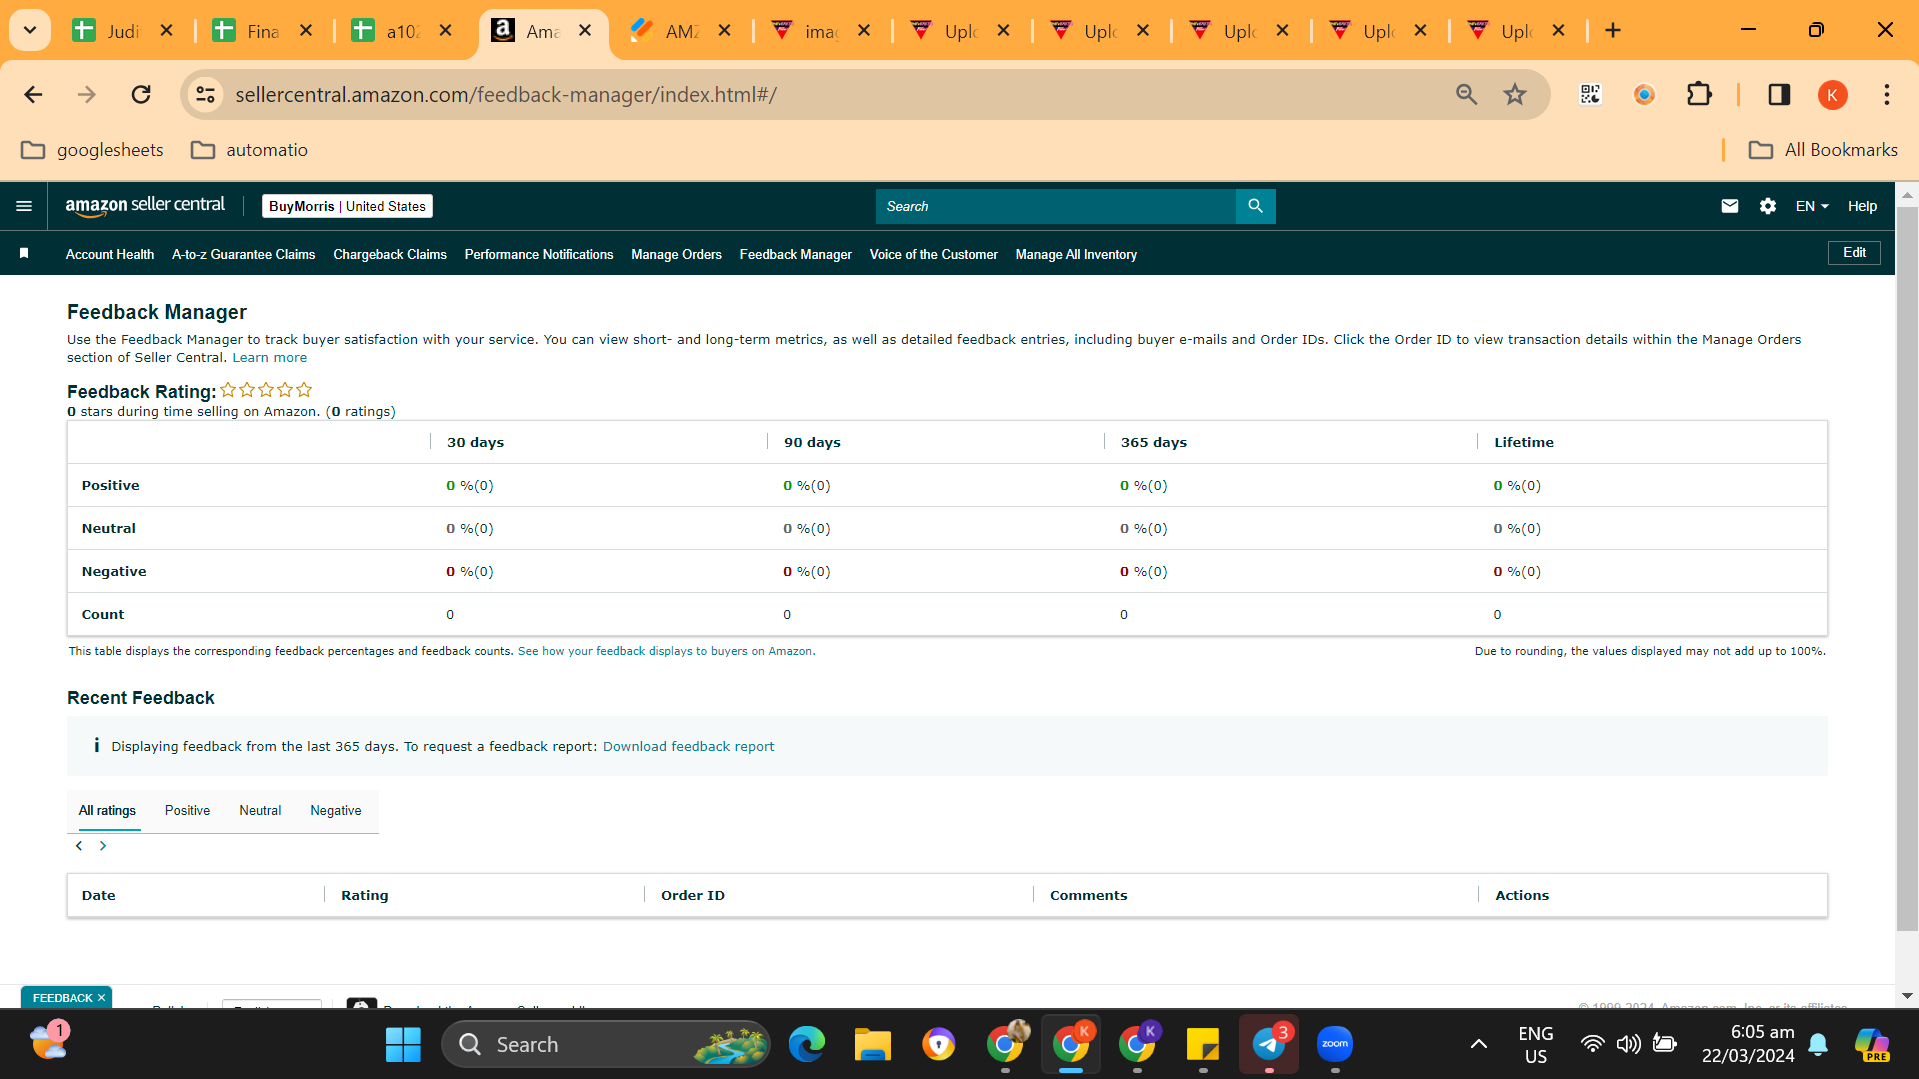Open the Extensions puzzle icon

coord(1699,94)
